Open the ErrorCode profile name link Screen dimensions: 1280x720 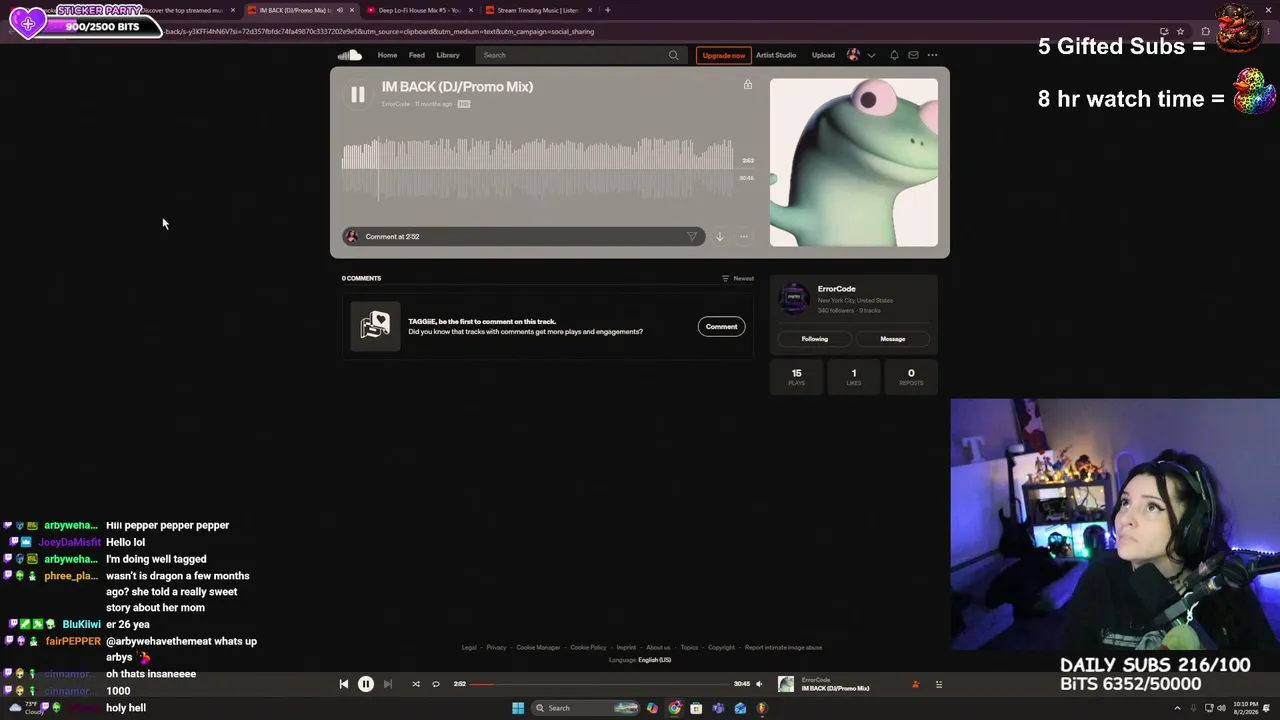point(836,289)
